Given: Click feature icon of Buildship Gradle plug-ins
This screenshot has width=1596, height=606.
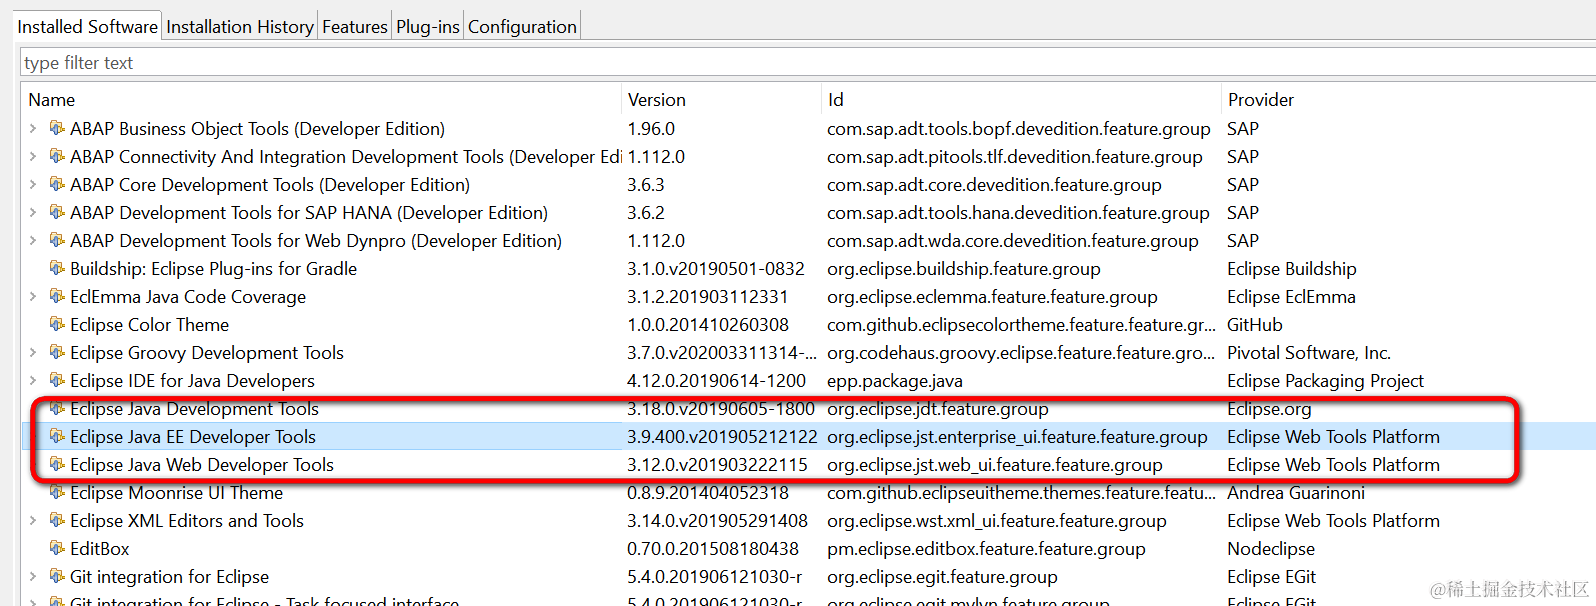Looking at the screenshot, I should [57, 268].
